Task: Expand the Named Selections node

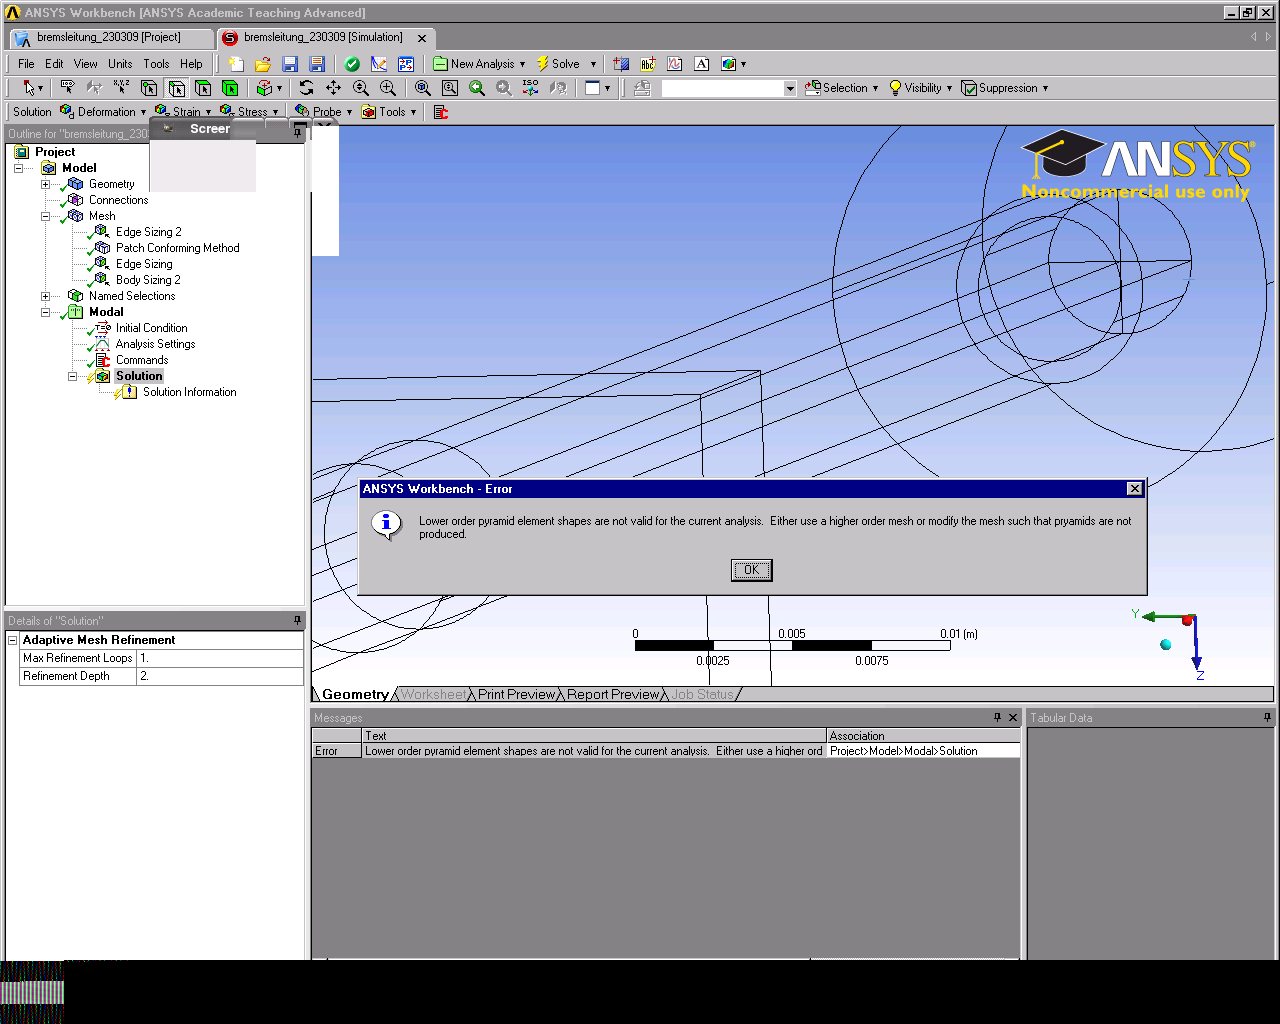Action: 45,296
